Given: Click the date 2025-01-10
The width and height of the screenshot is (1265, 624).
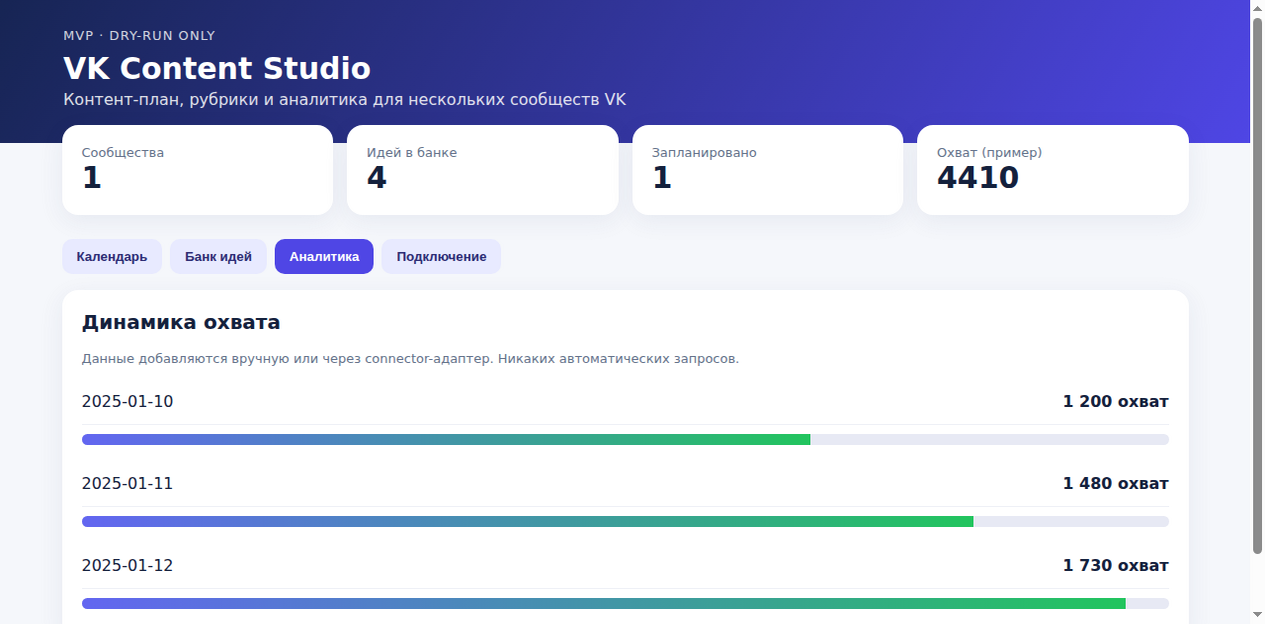Looking at the screenshot, I should point(127,402).
